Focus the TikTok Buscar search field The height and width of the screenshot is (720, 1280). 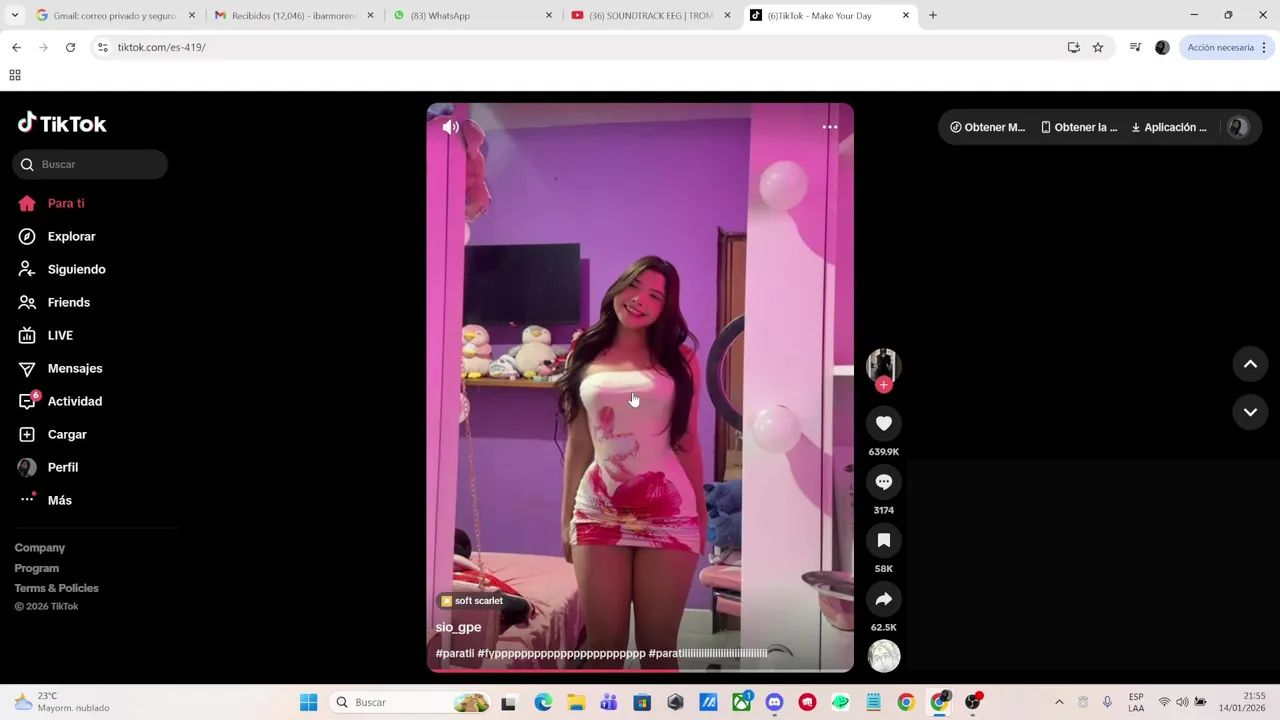pyautogui.click(x=90, y=164)
